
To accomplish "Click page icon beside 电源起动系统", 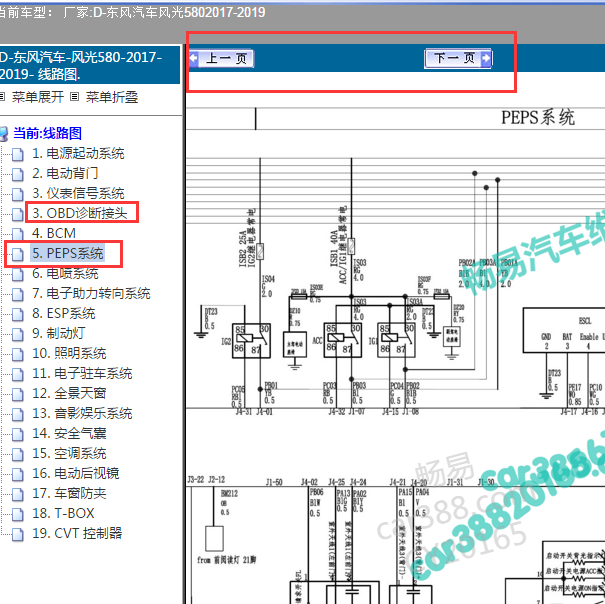I will click(x=17, y=154).
